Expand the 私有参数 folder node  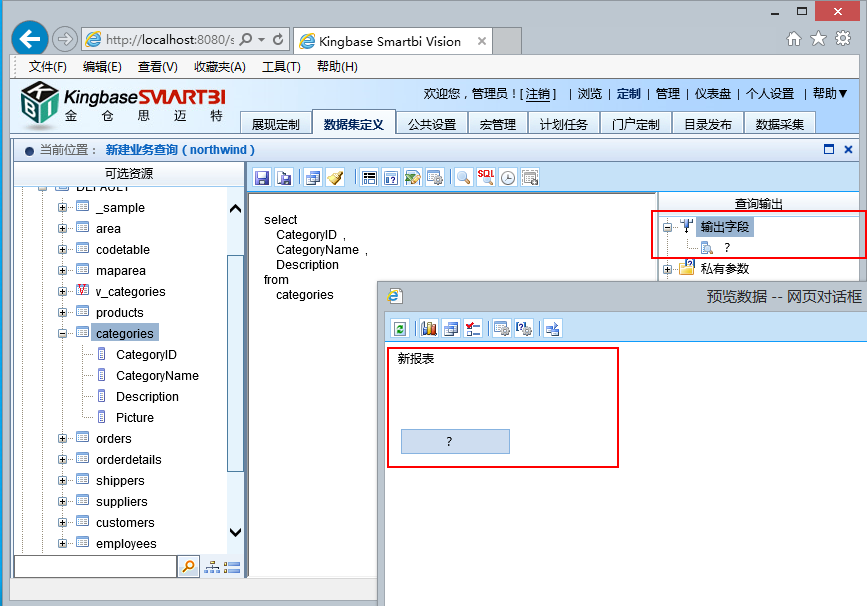(667, 269)
